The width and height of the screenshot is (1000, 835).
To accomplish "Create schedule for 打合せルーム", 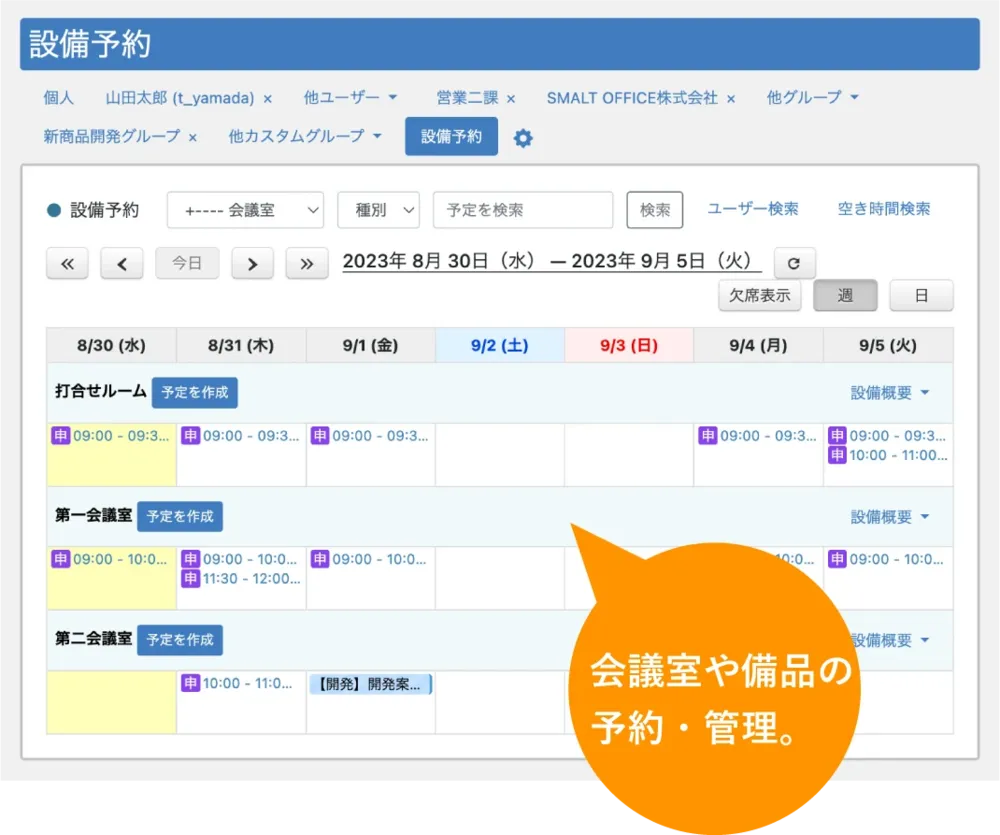I will (x=195, y=392).
